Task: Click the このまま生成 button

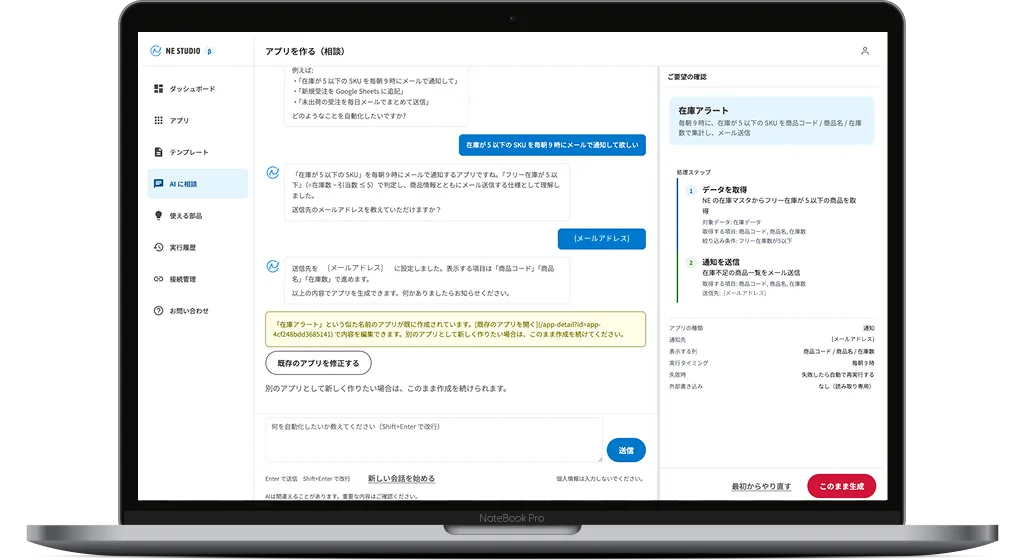Action: (x=841, y=486)
